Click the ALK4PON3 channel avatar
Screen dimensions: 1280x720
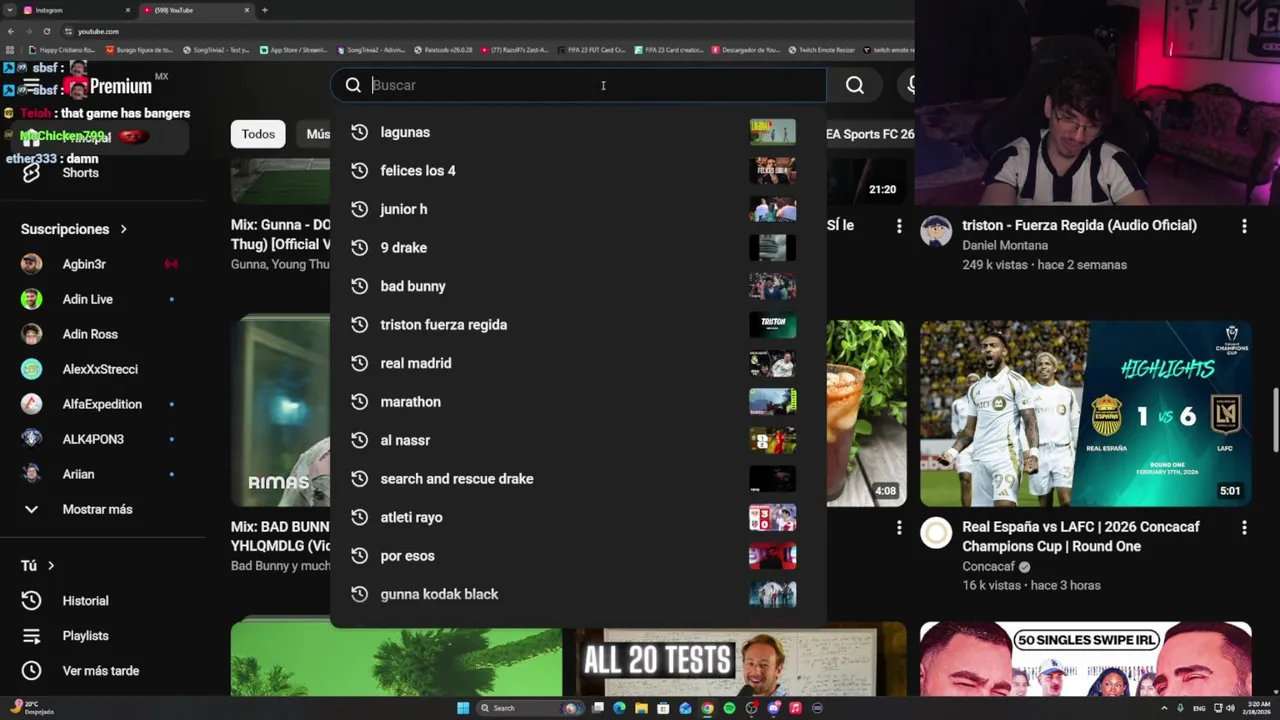32,439
